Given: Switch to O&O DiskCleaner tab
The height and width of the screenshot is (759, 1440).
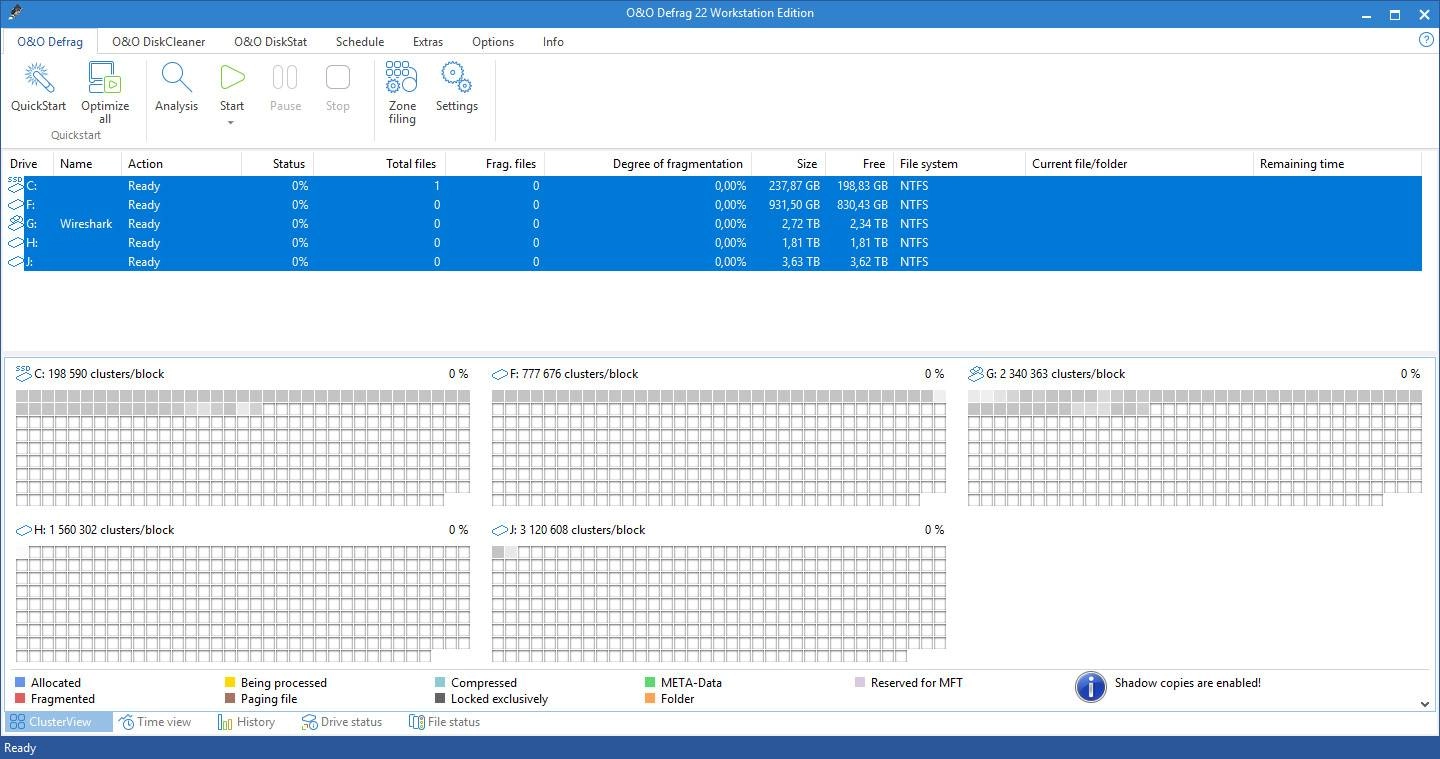Looking at the screenshot, I should coord(158,42).
